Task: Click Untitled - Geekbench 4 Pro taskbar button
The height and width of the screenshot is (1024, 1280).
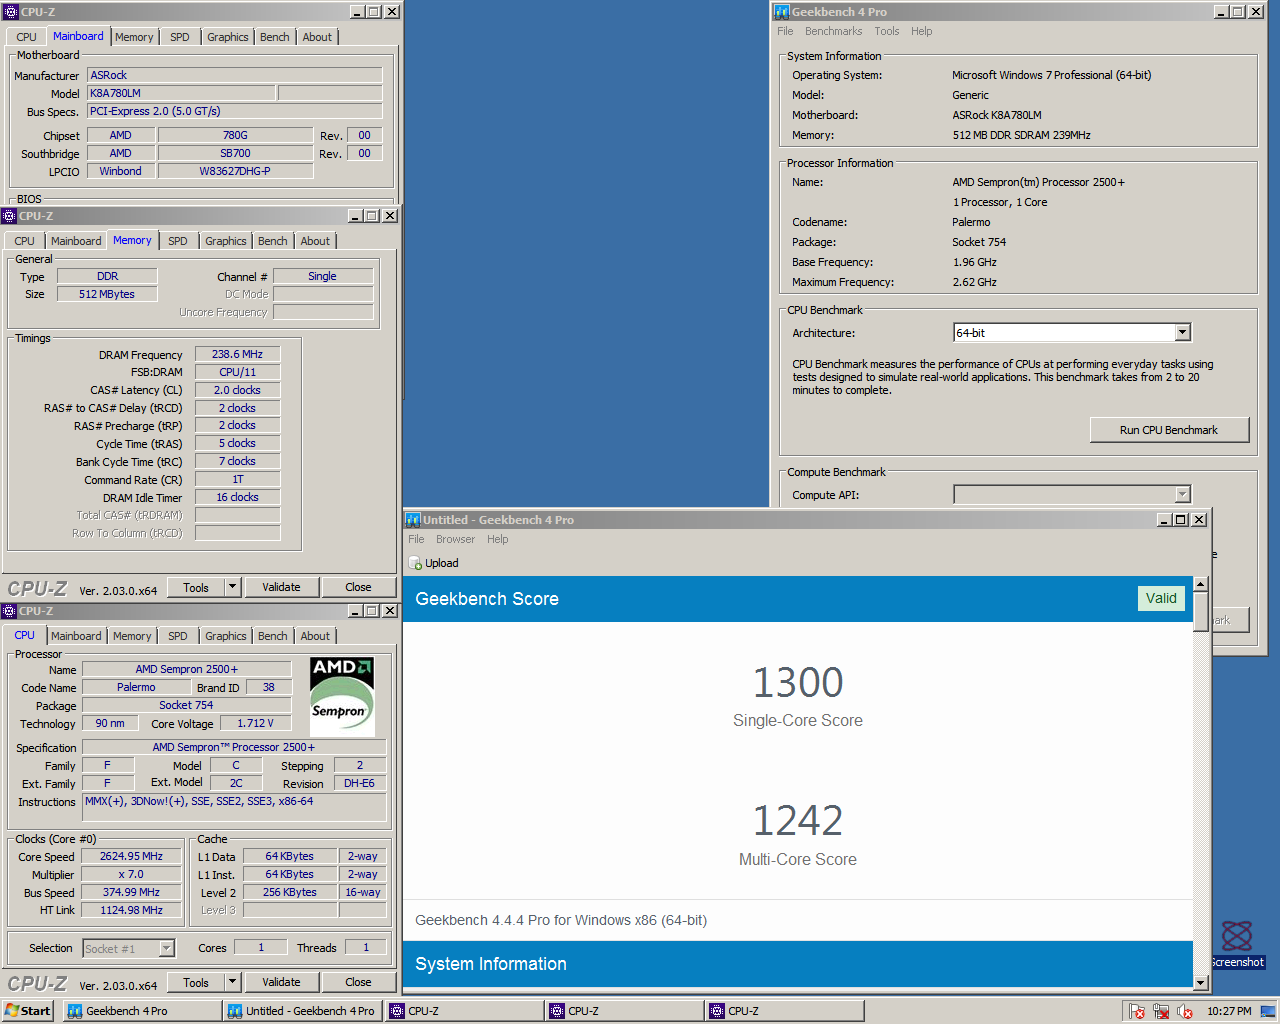Action: point(303,1011)
